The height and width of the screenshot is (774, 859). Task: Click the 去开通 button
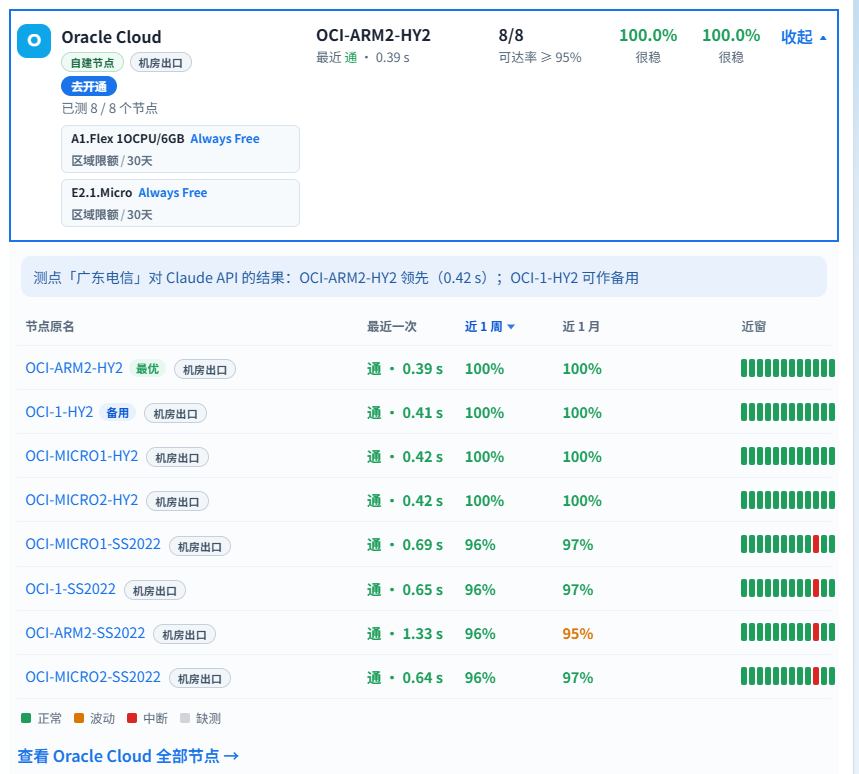[x=89, y=87]
